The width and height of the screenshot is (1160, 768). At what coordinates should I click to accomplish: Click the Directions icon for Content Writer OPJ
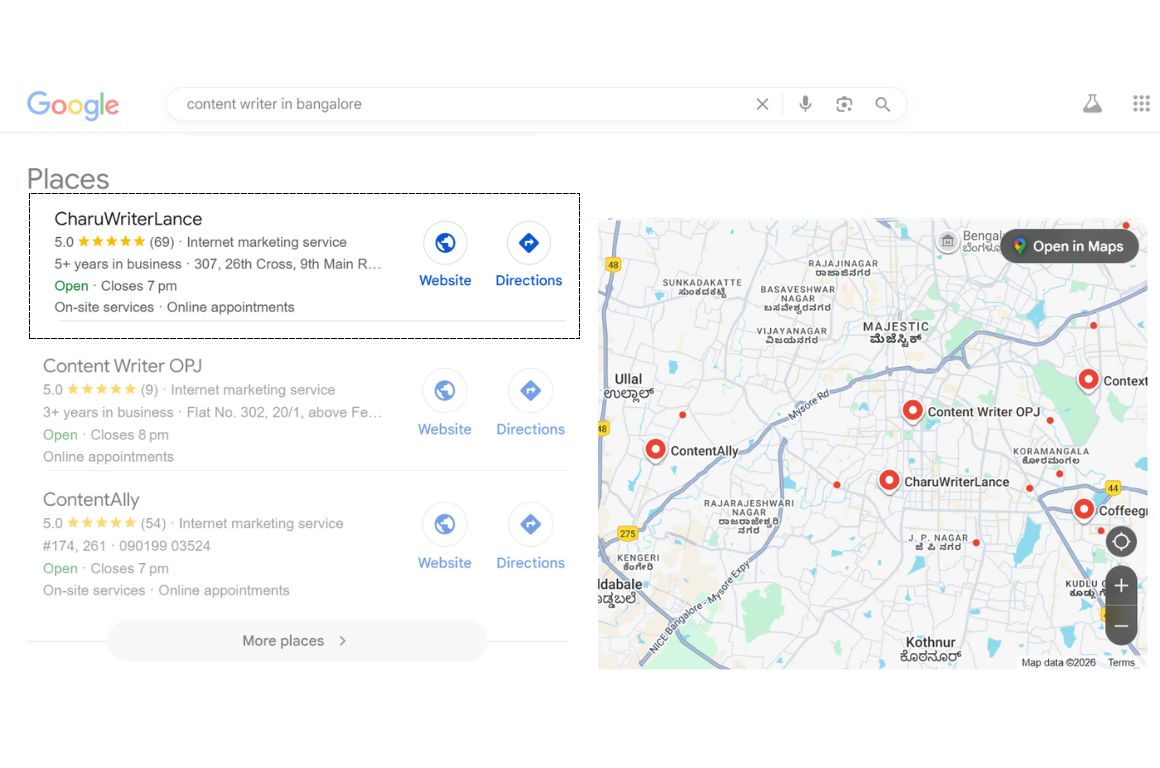click(x=530, y=390)
